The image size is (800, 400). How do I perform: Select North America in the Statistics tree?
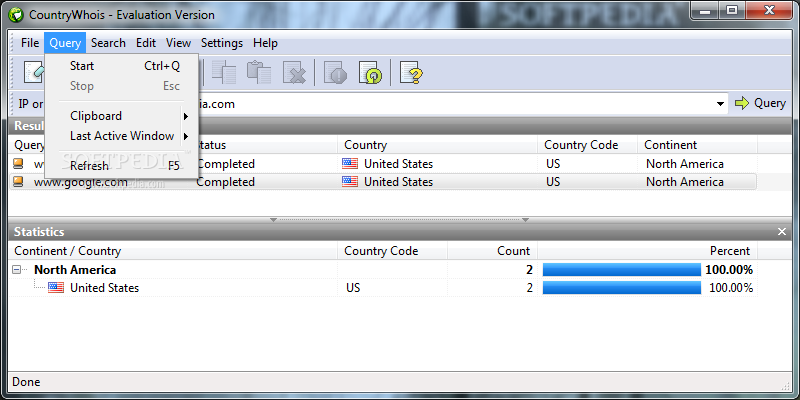75,269
